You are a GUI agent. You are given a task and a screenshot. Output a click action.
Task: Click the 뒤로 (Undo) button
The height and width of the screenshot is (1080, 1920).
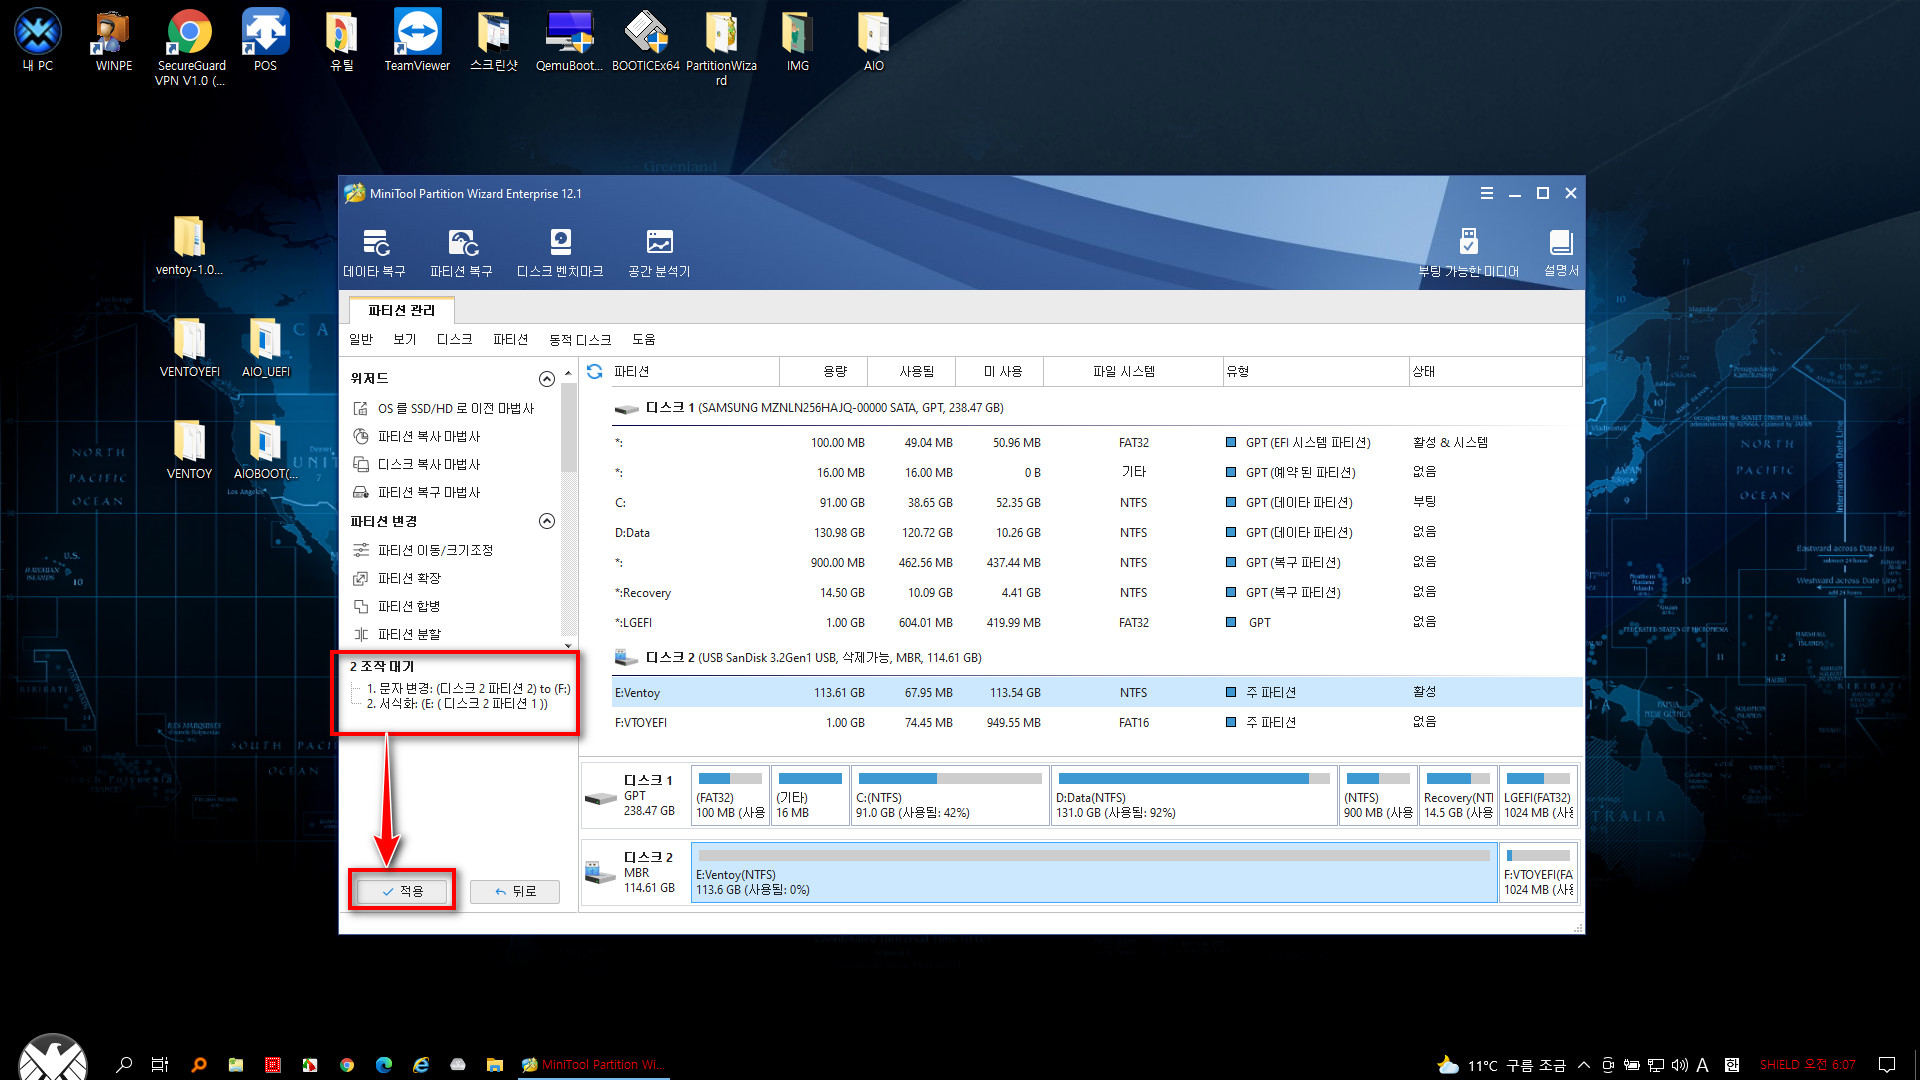515,891
